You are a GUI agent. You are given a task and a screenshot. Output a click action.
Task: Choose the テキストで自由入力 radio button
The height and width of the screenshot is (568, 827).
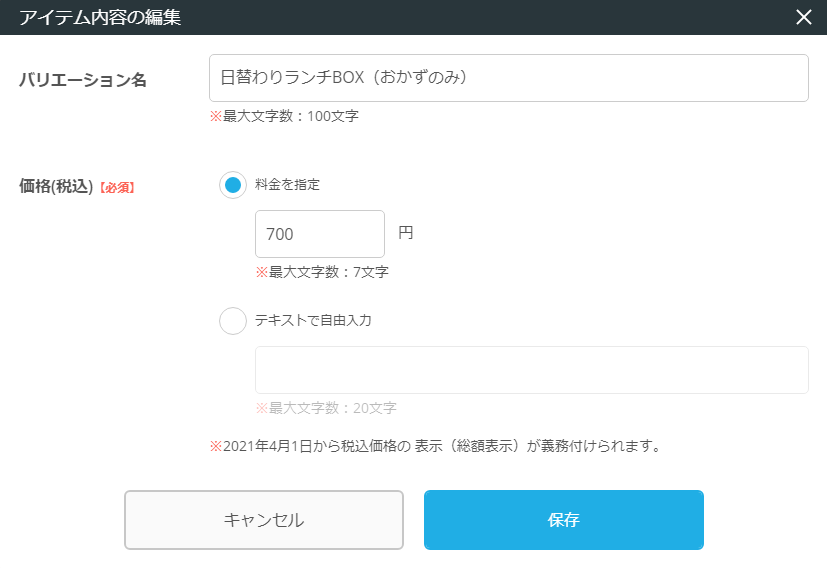[233, 321]
